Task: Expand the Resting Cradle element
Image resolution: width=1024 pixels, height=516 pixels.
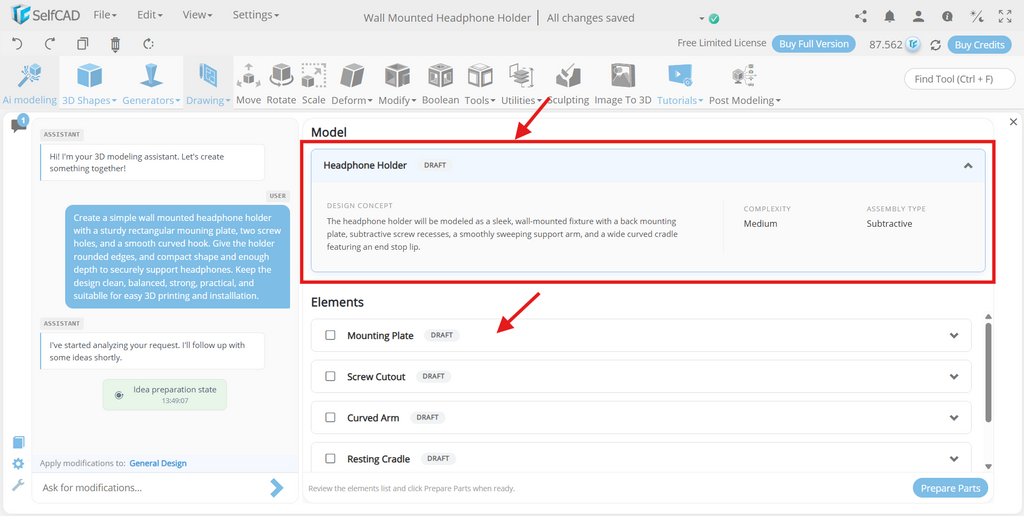Action: click(x=954, y=459)
